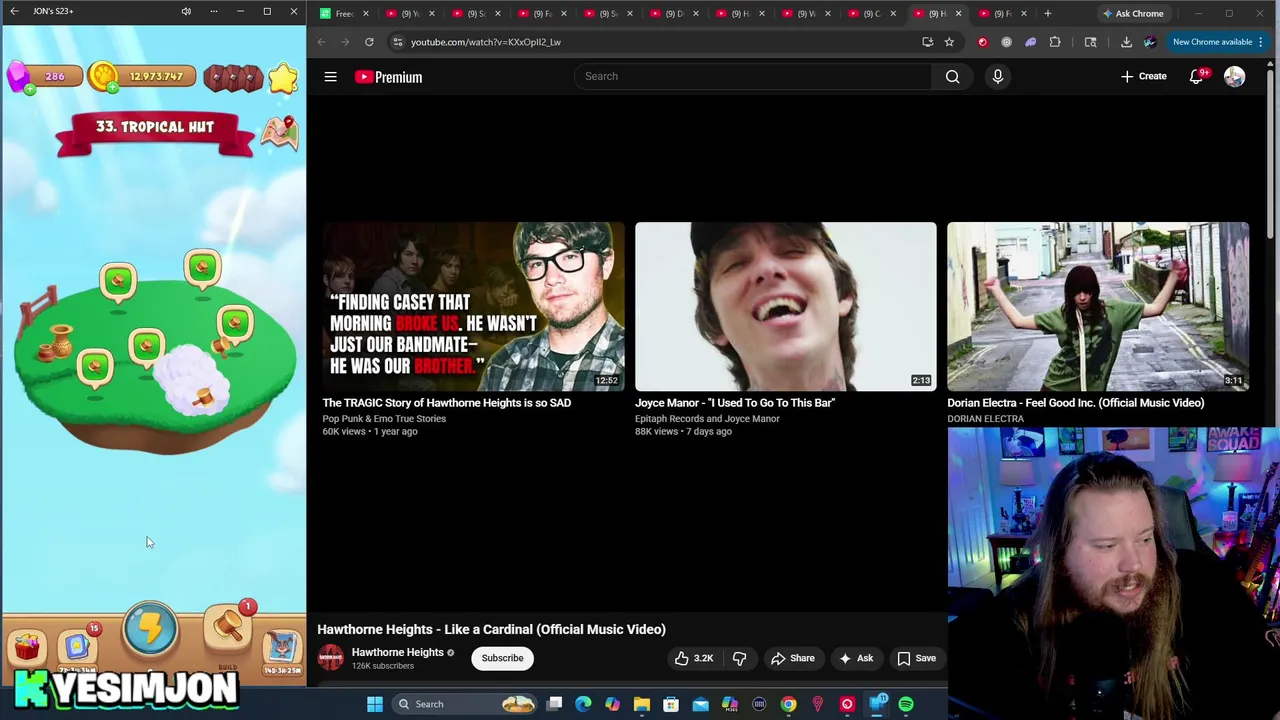Open the three-dot menu in phone mirror title bar
1280x720 pixels.
click(213, 11)
